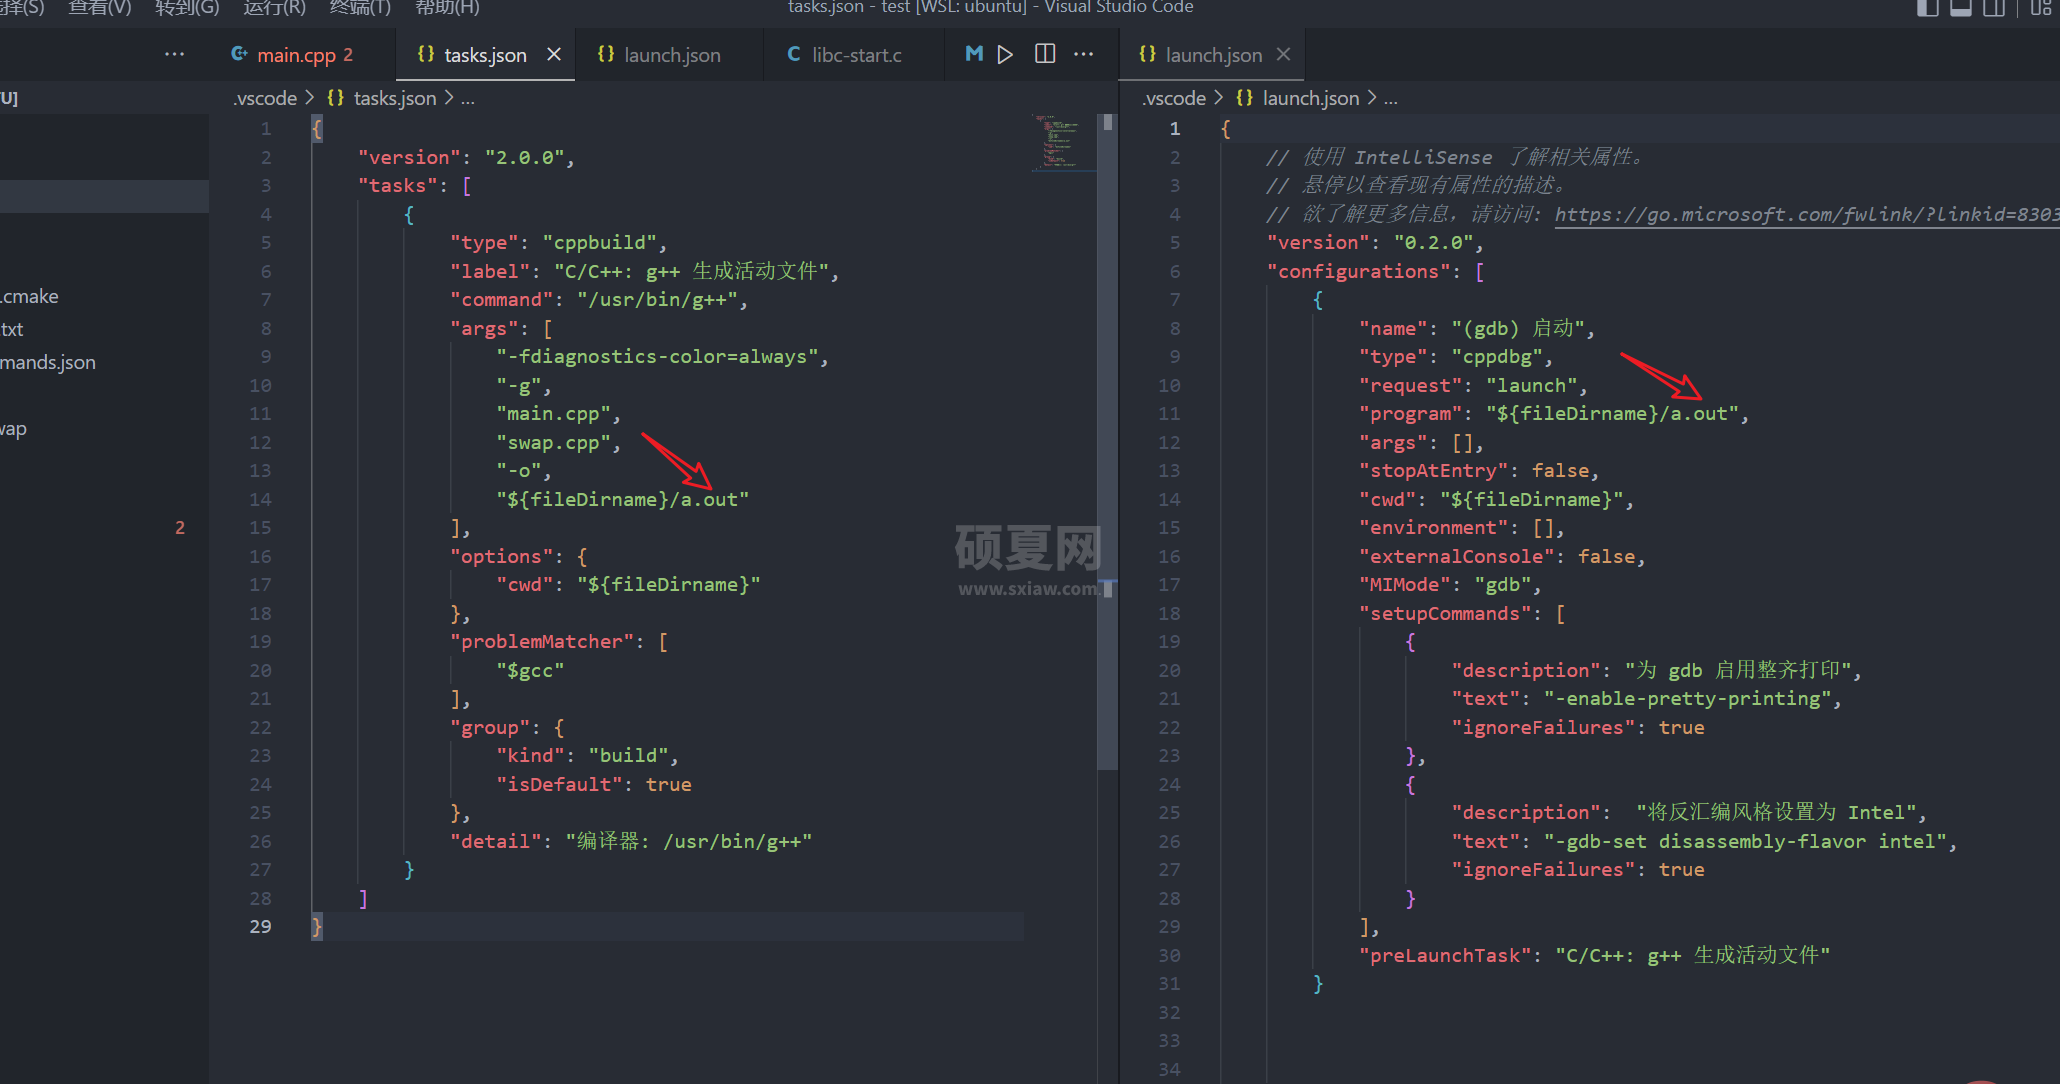Open the 查看(V) menu
The image size is (2060, 1084).
click(99, 8)
